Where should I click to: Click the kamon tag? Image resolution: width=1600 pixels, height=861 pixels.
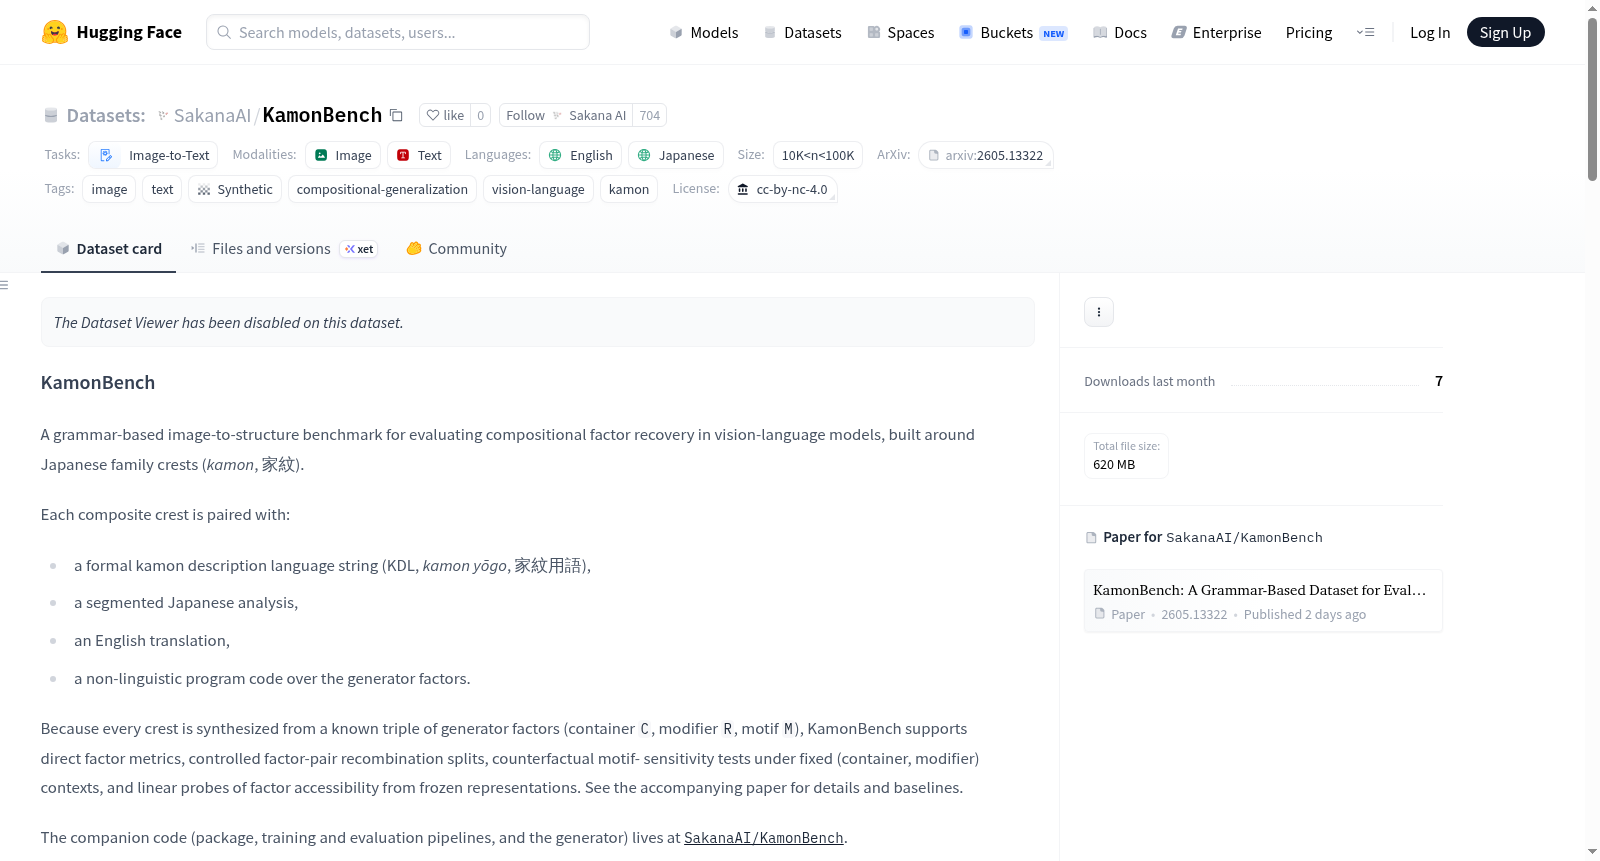click(x=629, y=189)
